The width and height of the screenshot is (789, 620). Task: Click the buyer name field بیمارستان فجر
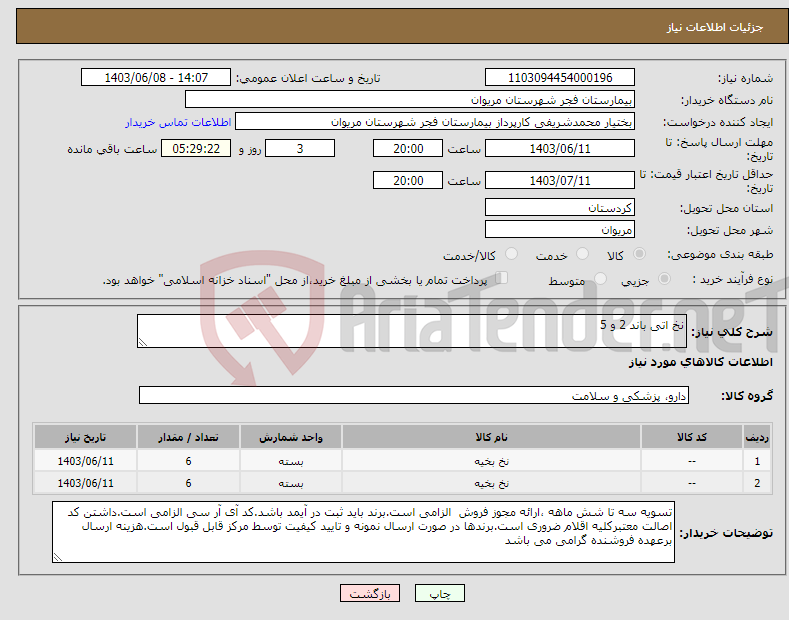[410, 100]
